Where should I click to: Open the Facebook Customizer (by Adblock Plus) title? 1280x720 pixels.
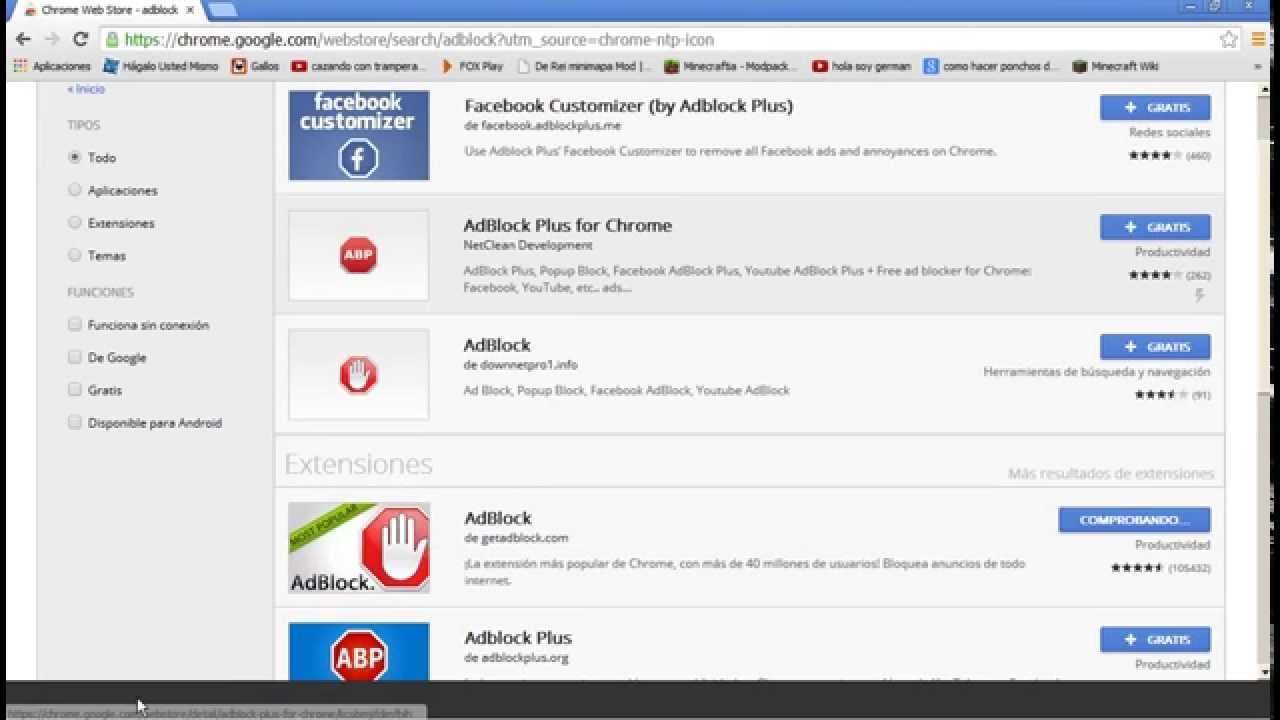(x=629, y=105)
